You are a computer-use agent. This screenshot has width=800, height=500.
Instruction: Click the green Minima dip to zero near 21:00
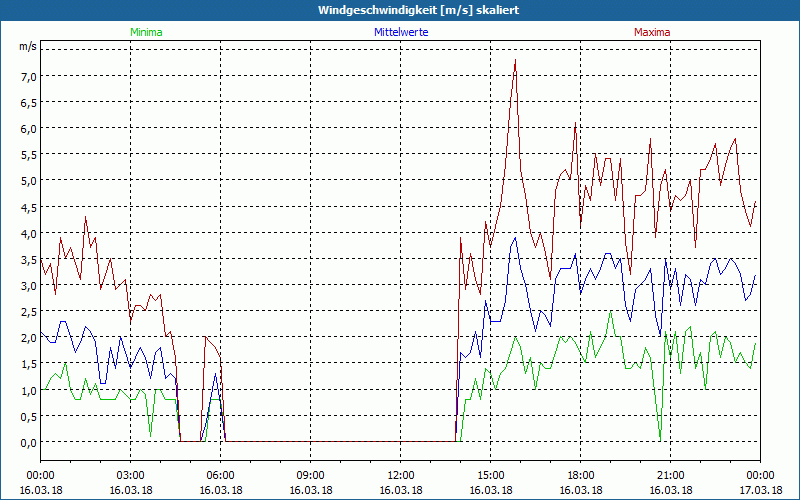(x=660, y=440)
